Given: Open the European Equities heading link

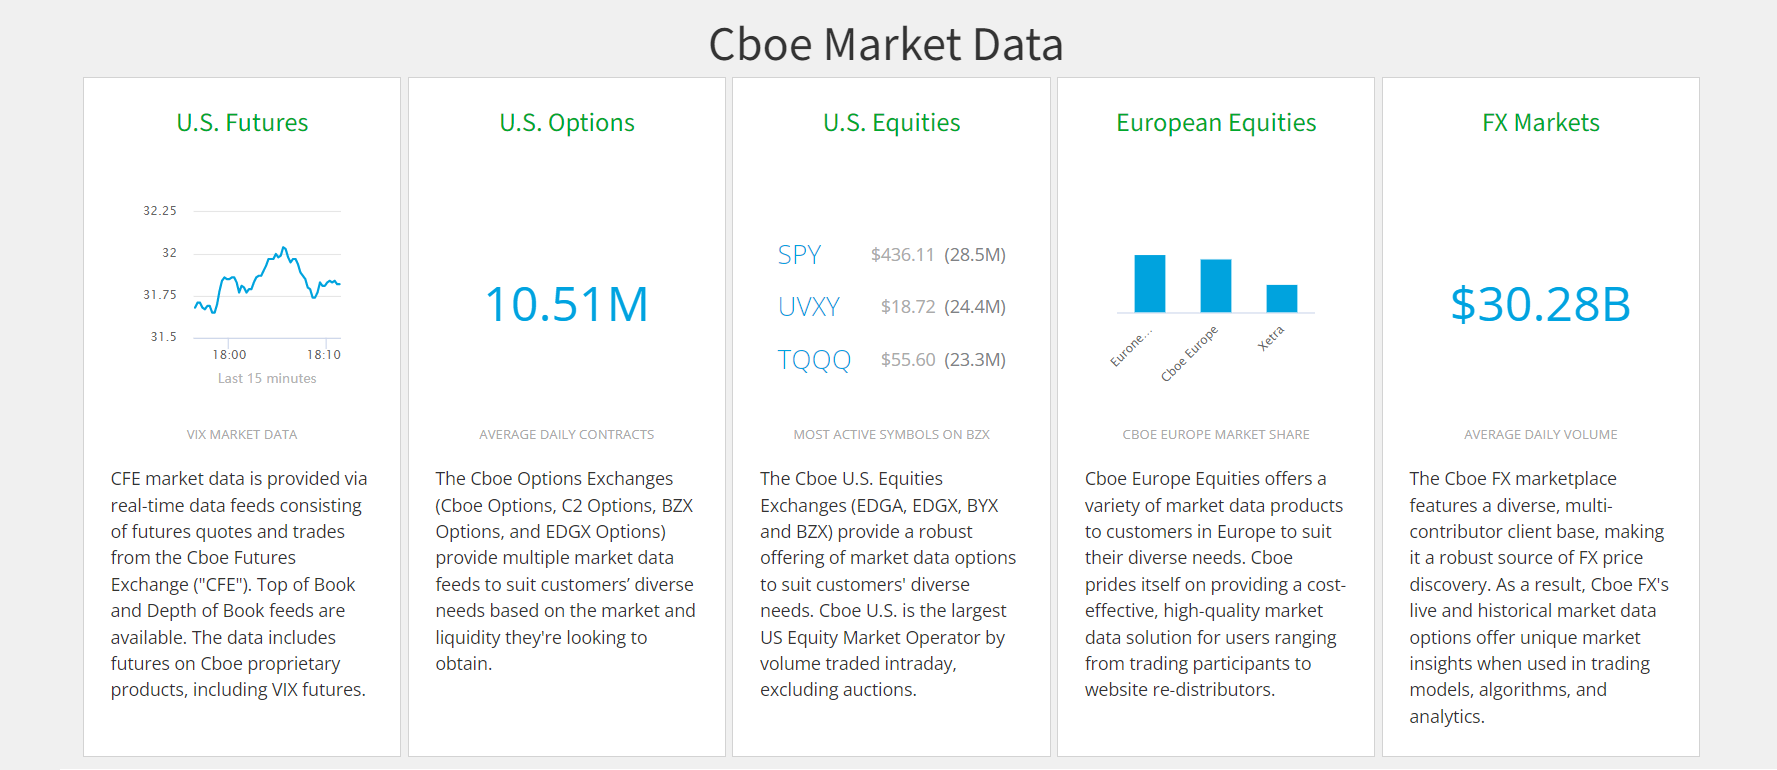Looking at the screenshot, I should [1216, 123].
